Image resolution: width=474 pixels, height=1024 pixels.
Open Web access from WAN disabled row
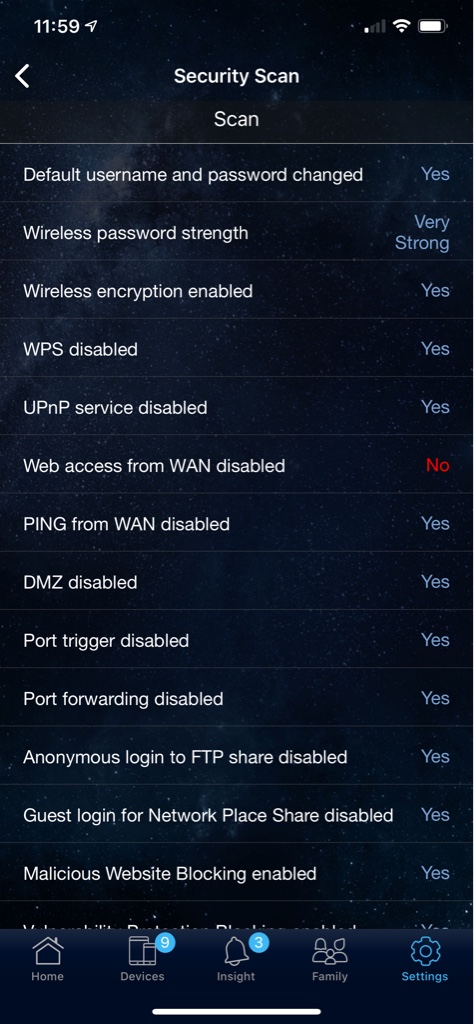[x=236, y=465]
